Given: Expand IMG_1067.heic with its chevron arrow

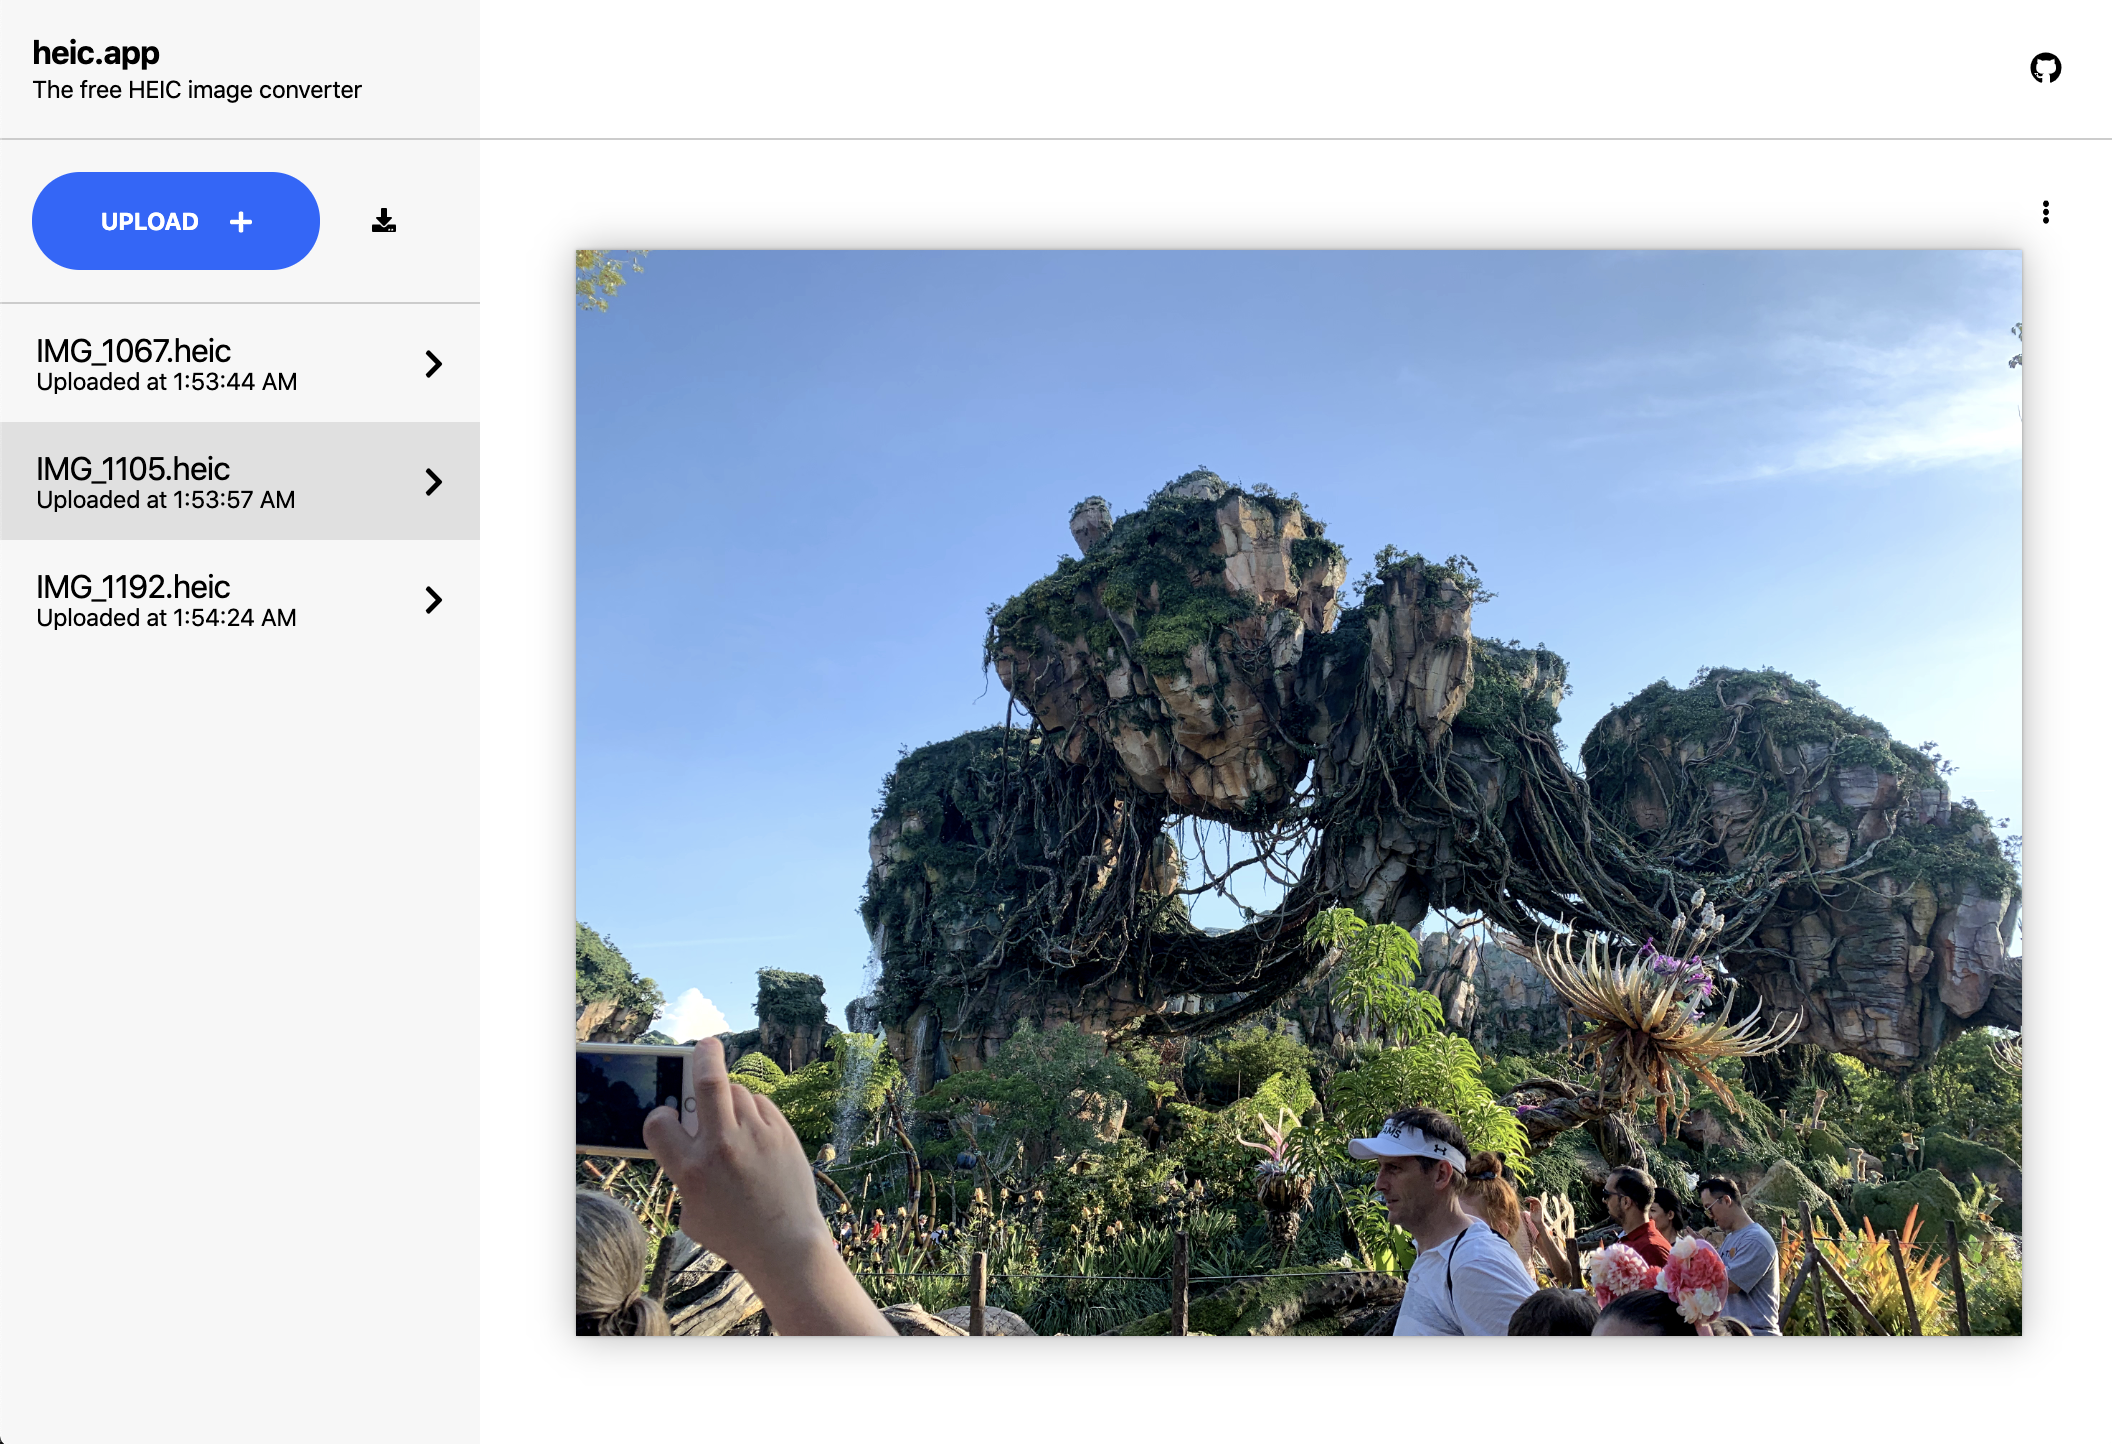Looking at the screenshot, I should 433,364.
